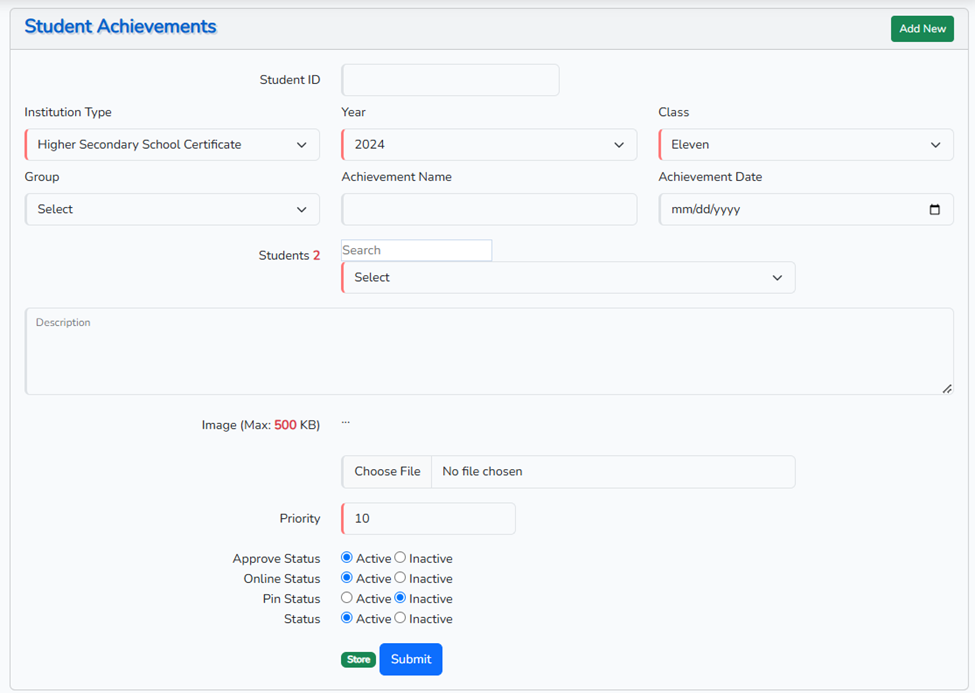The height and width of the screenshot is (693, 975).
Task: Focus the Student ID input field
Action: point(450,80)
